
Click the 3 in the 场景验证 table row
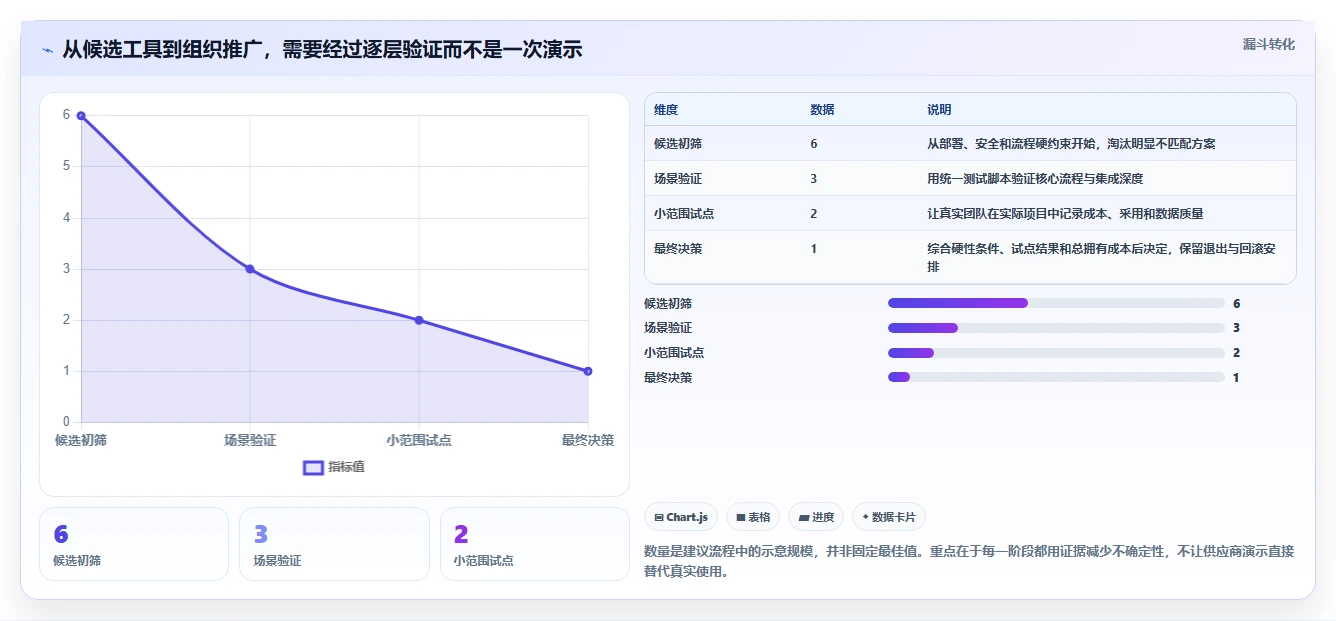(814, 179)
